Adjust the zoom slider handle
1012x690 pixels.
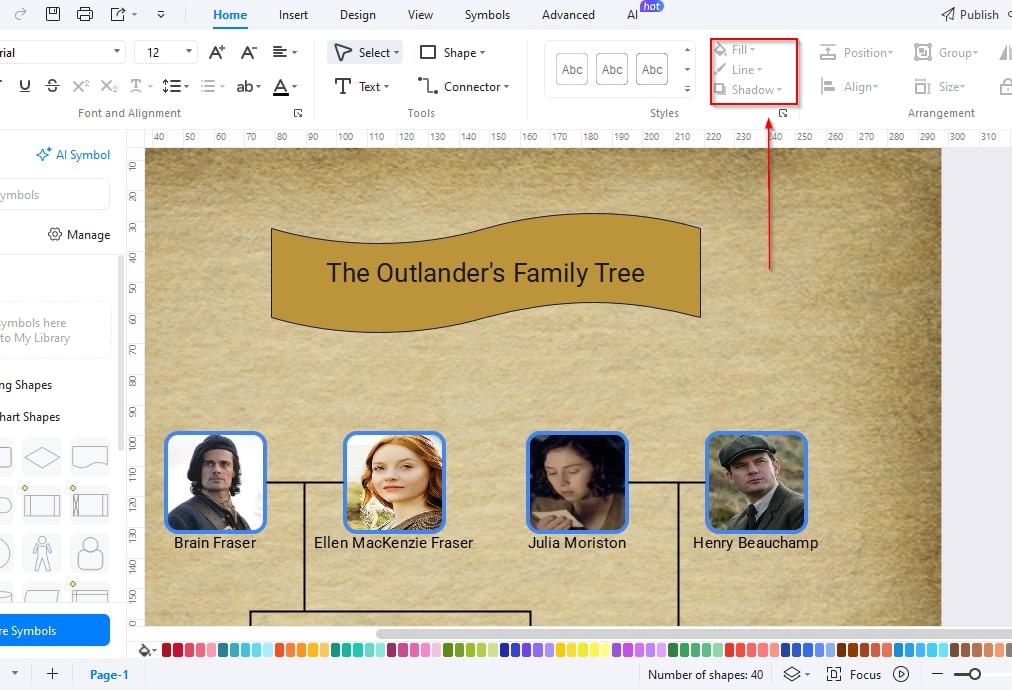click(x=975, y=674)
